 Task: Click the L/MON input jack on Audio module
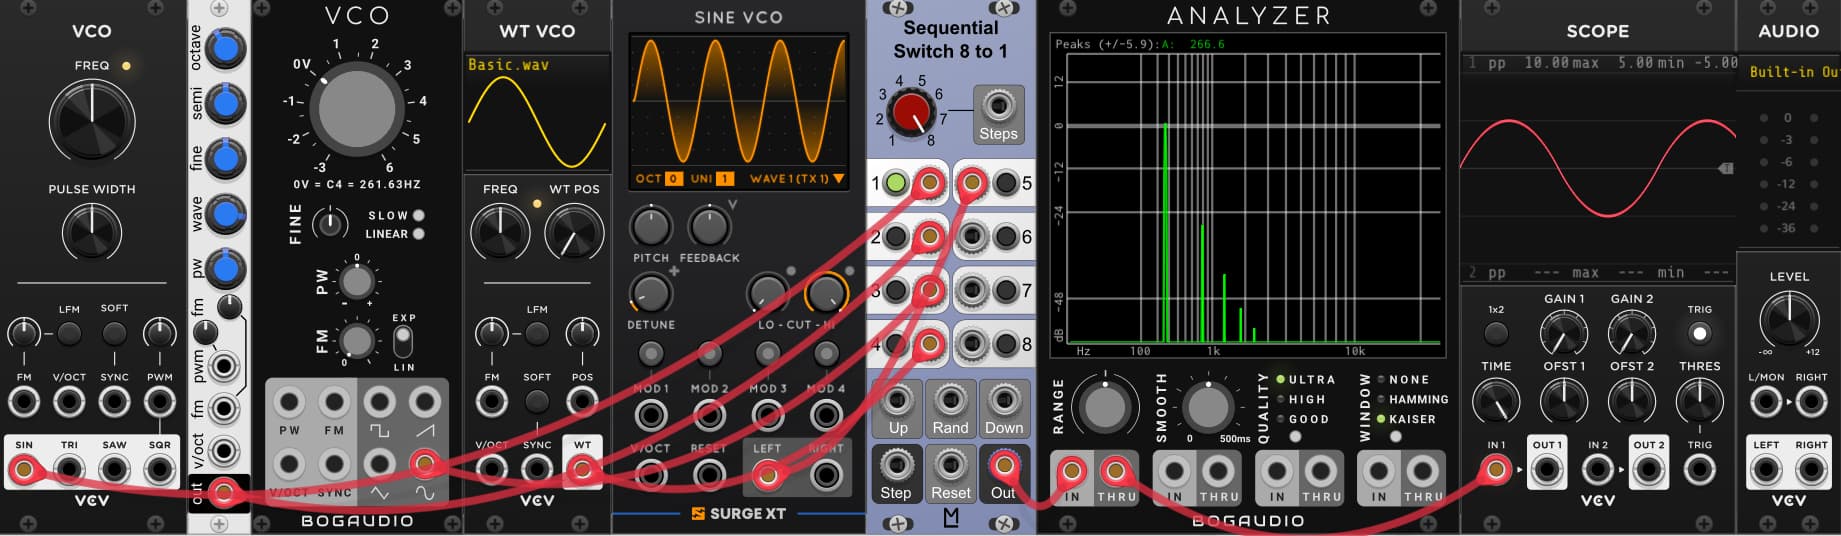tap(1766, 402)
